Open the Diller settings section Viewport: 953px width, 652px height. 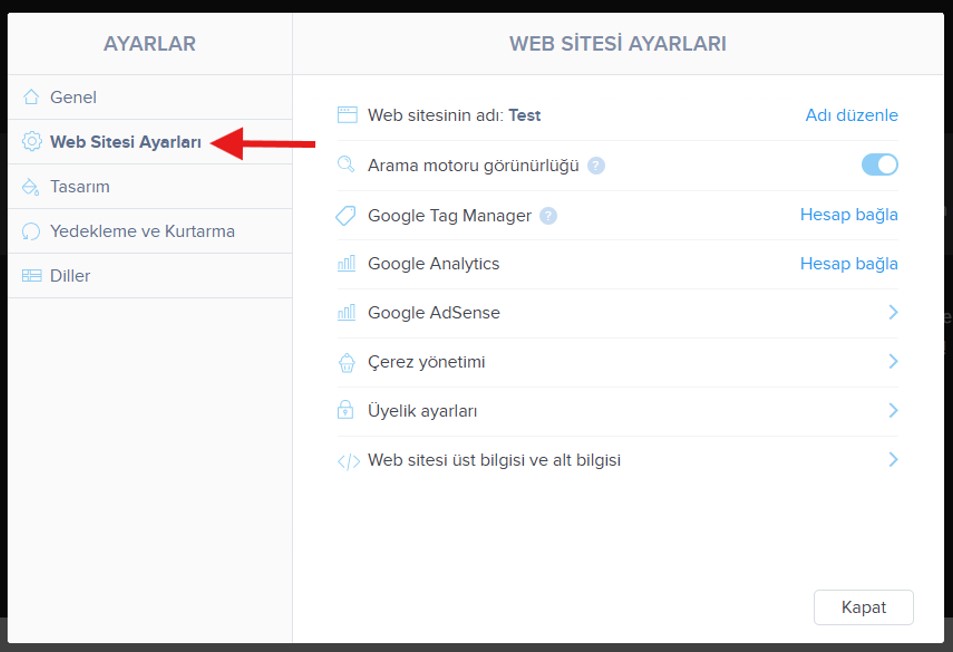pos(70,276)
